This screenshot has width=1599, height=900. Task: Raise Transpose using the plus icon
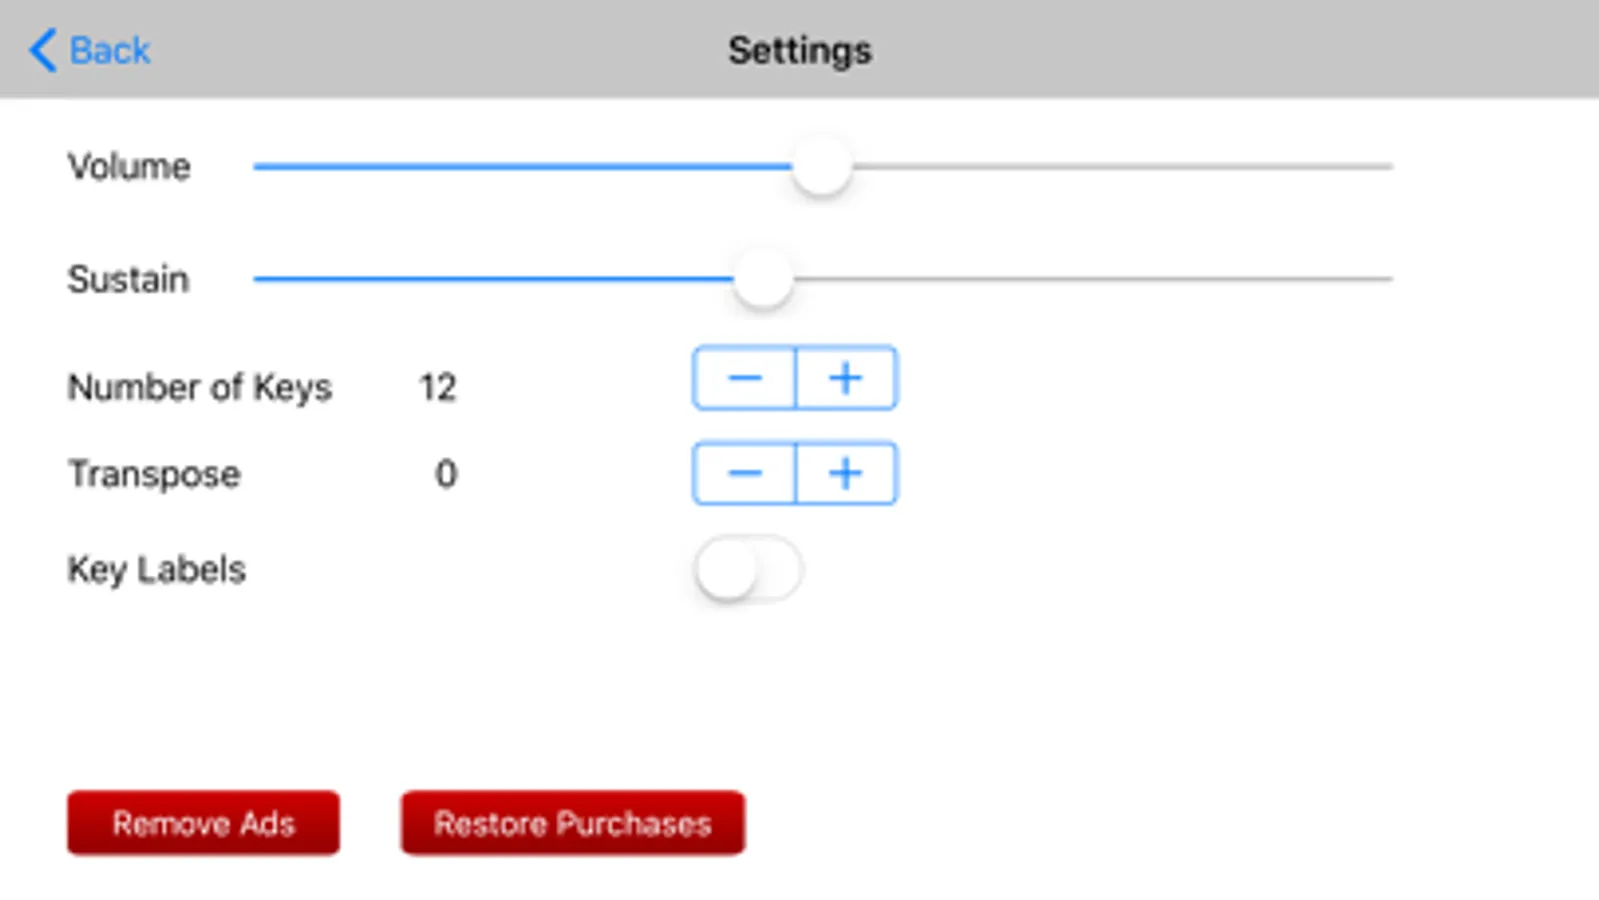(x=846, y=473)
